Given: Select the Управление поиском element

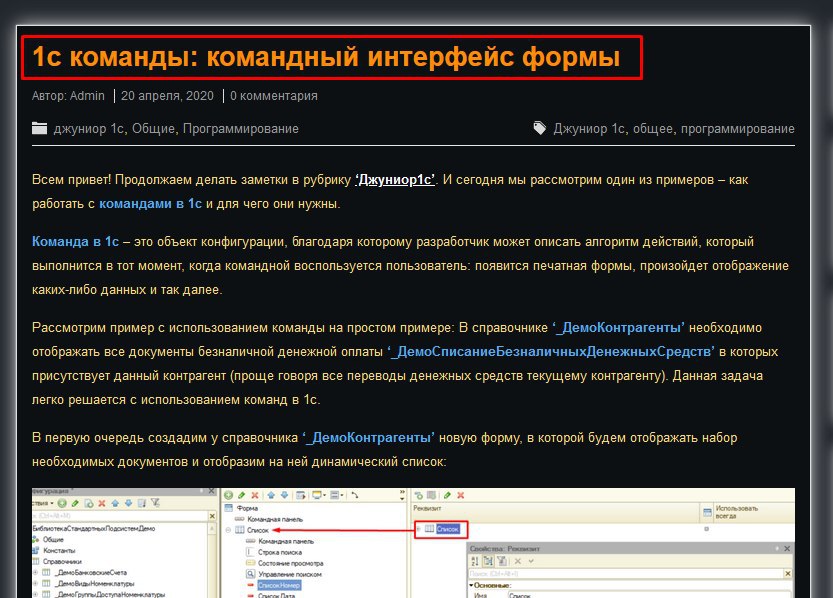Looking at the screenshot, I should [290, 574].
